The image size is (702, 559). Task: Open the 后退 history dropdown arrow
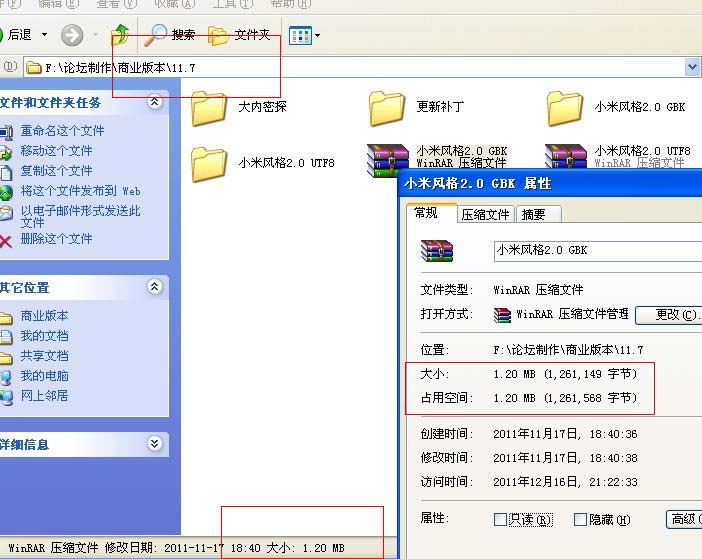(44, 34)
